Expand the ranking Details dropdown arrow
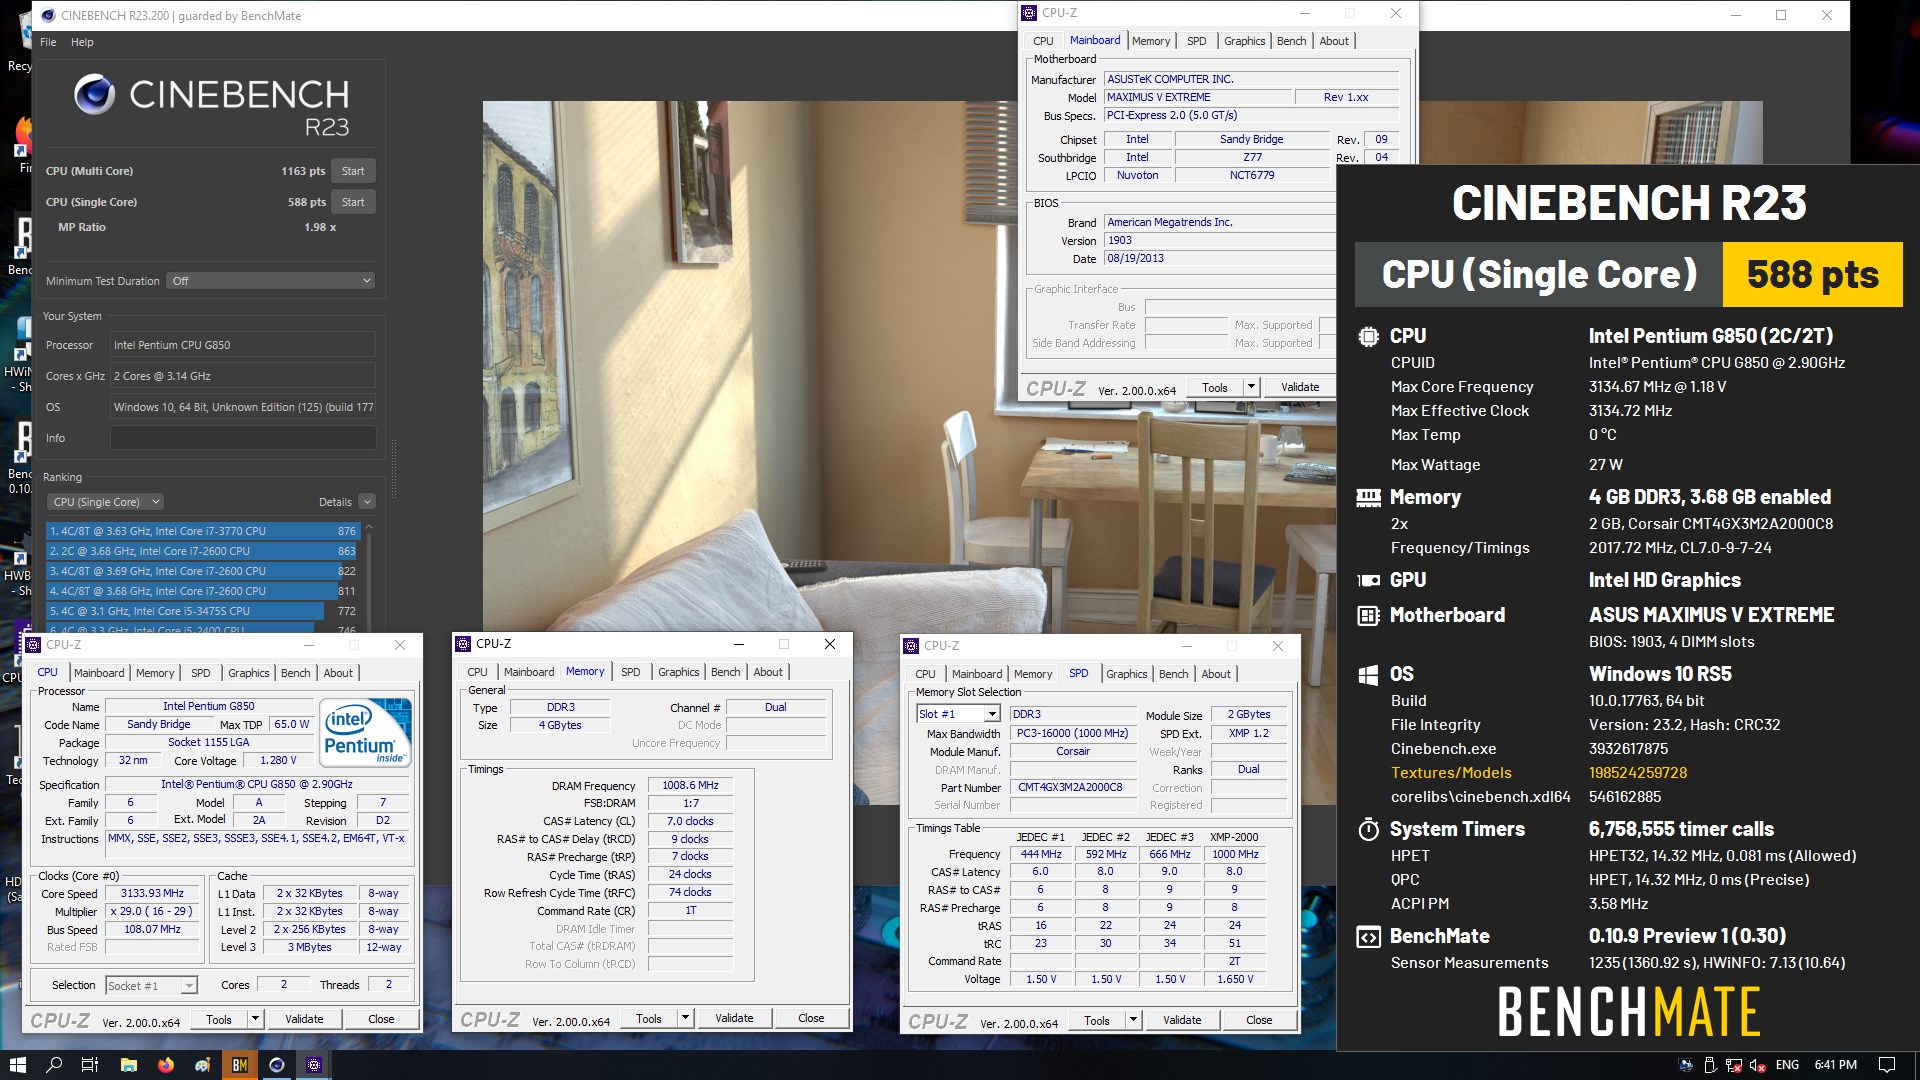1920x1080 pixels. (367, 502)
